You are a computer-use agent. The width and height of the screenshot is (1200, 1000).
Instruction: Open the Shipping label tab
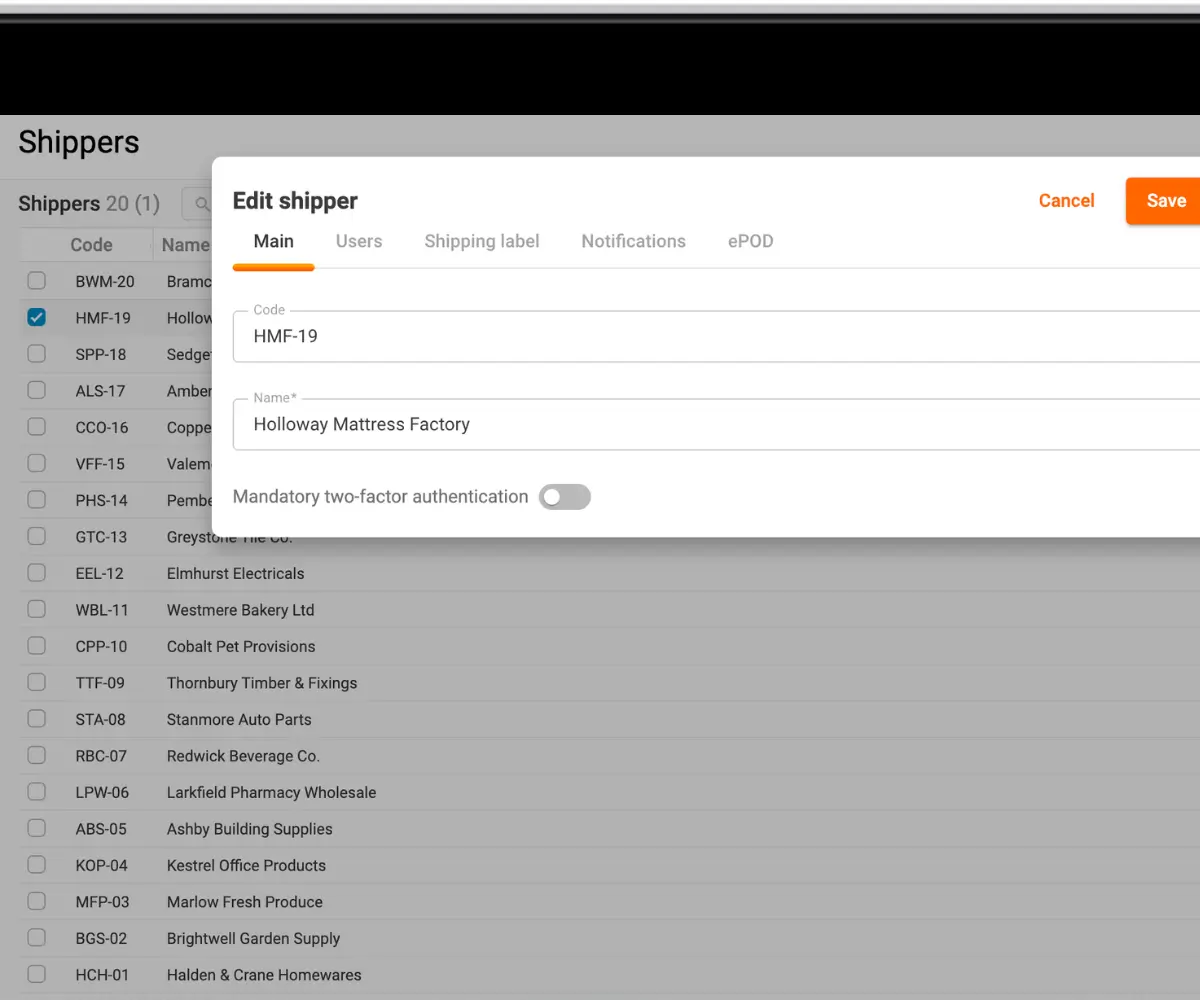pos(482,241)
